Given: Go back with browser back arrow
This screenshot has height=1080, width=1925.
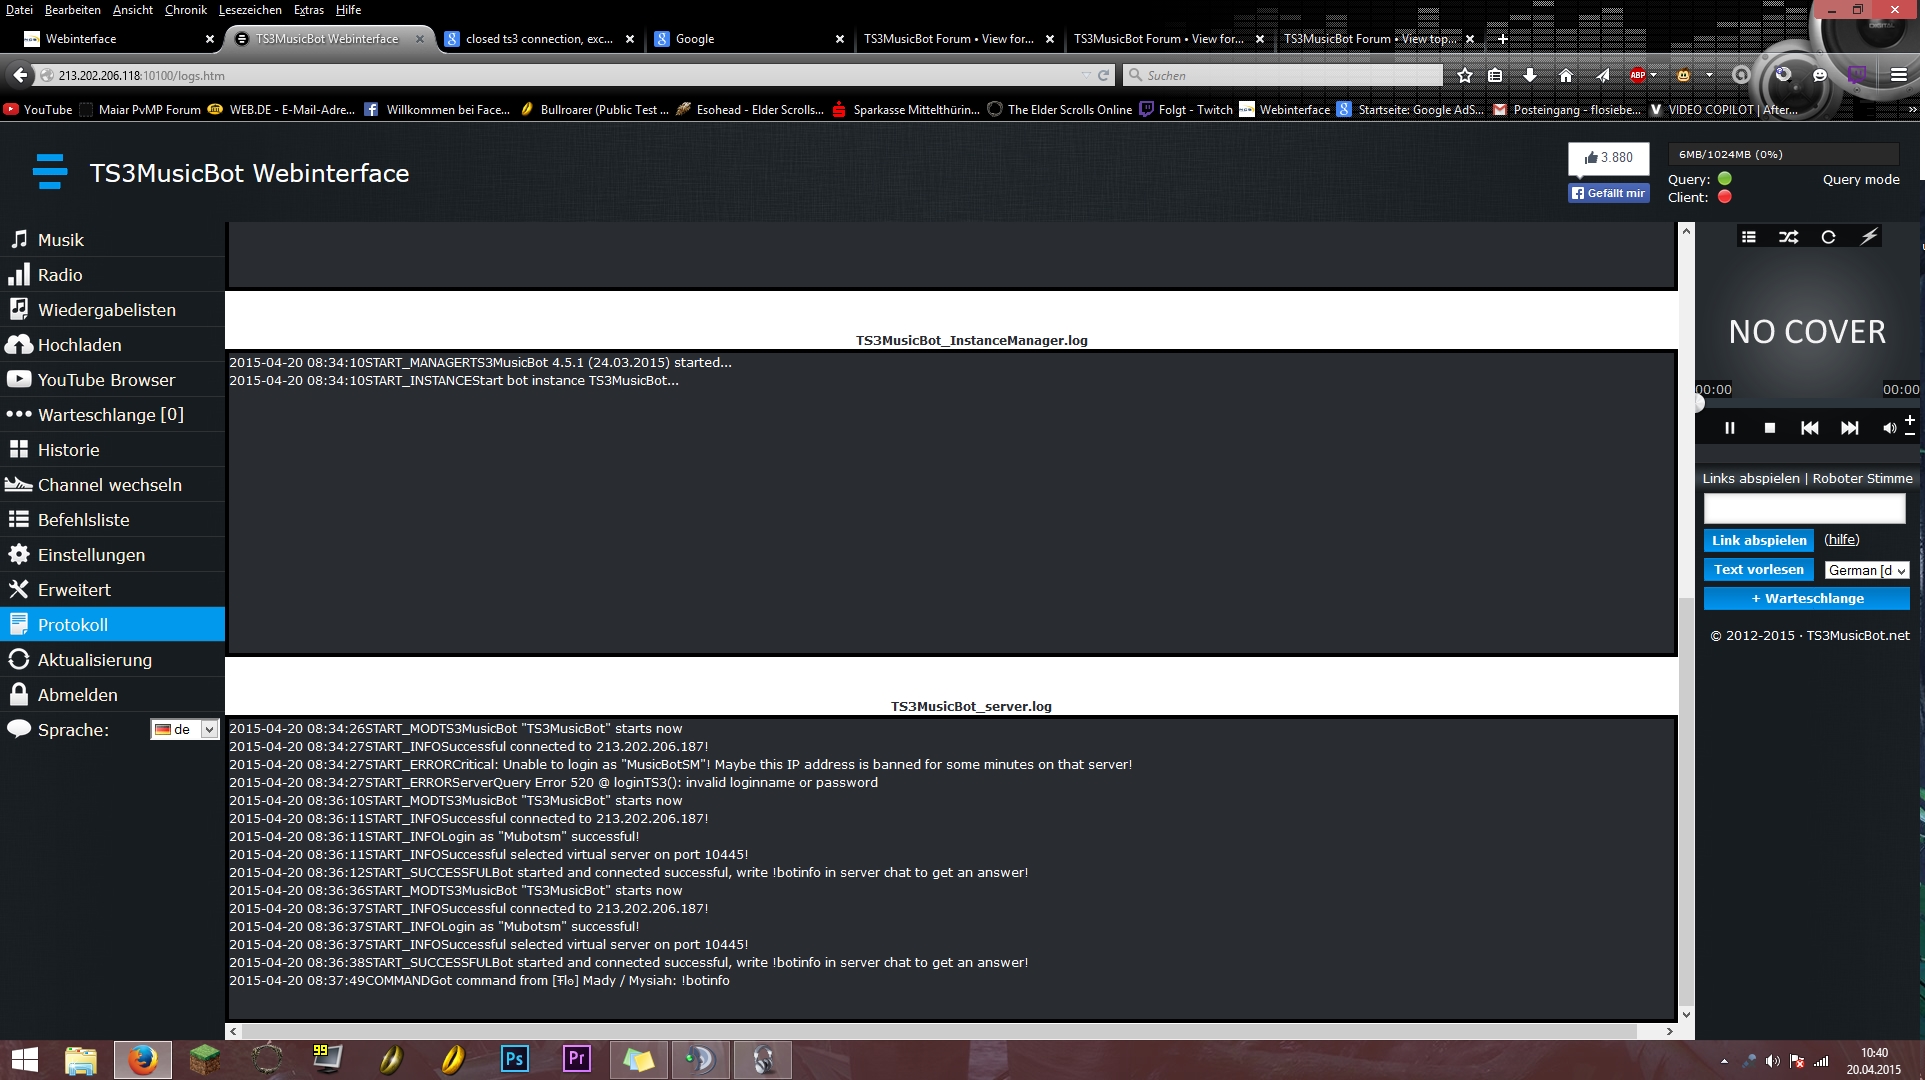Looking at the screenshot, I should click(20, 75).
